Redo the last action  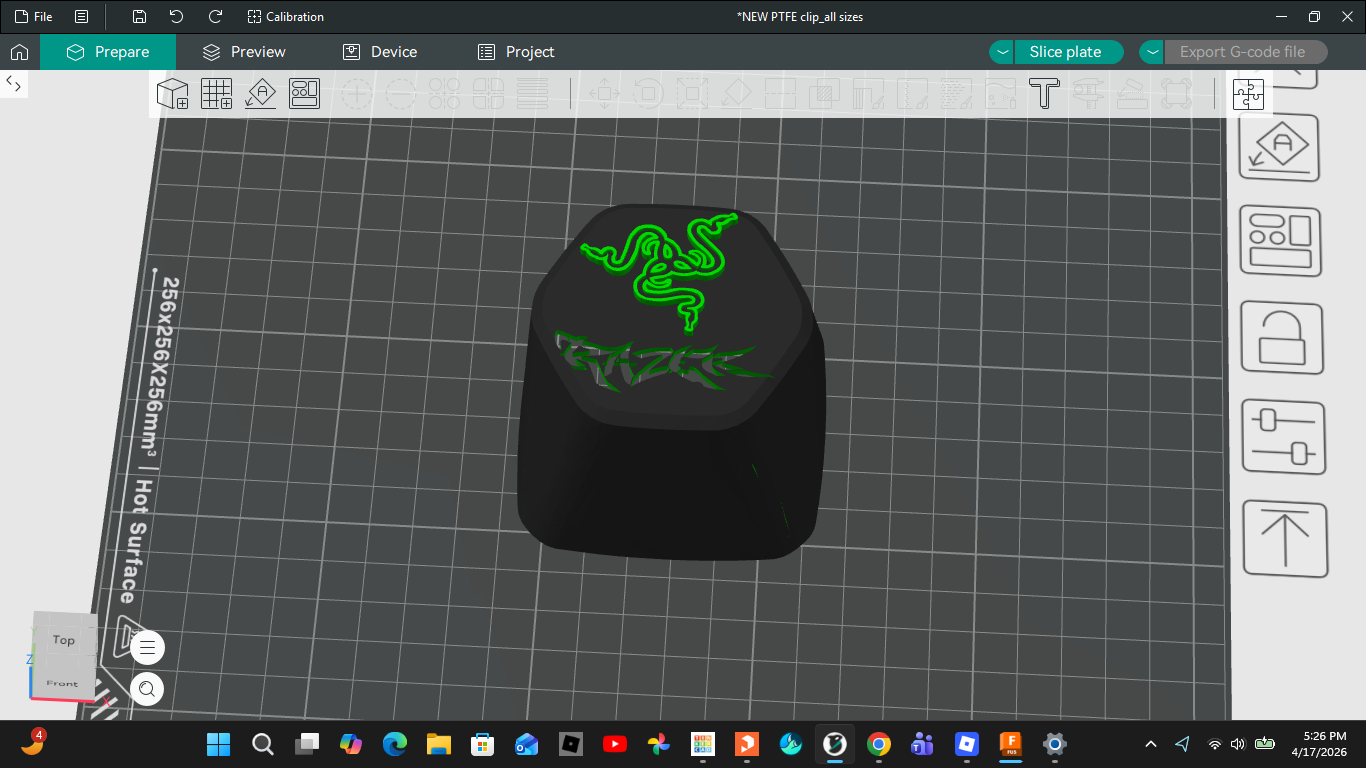pyautogui.click(x=215, y=17)
